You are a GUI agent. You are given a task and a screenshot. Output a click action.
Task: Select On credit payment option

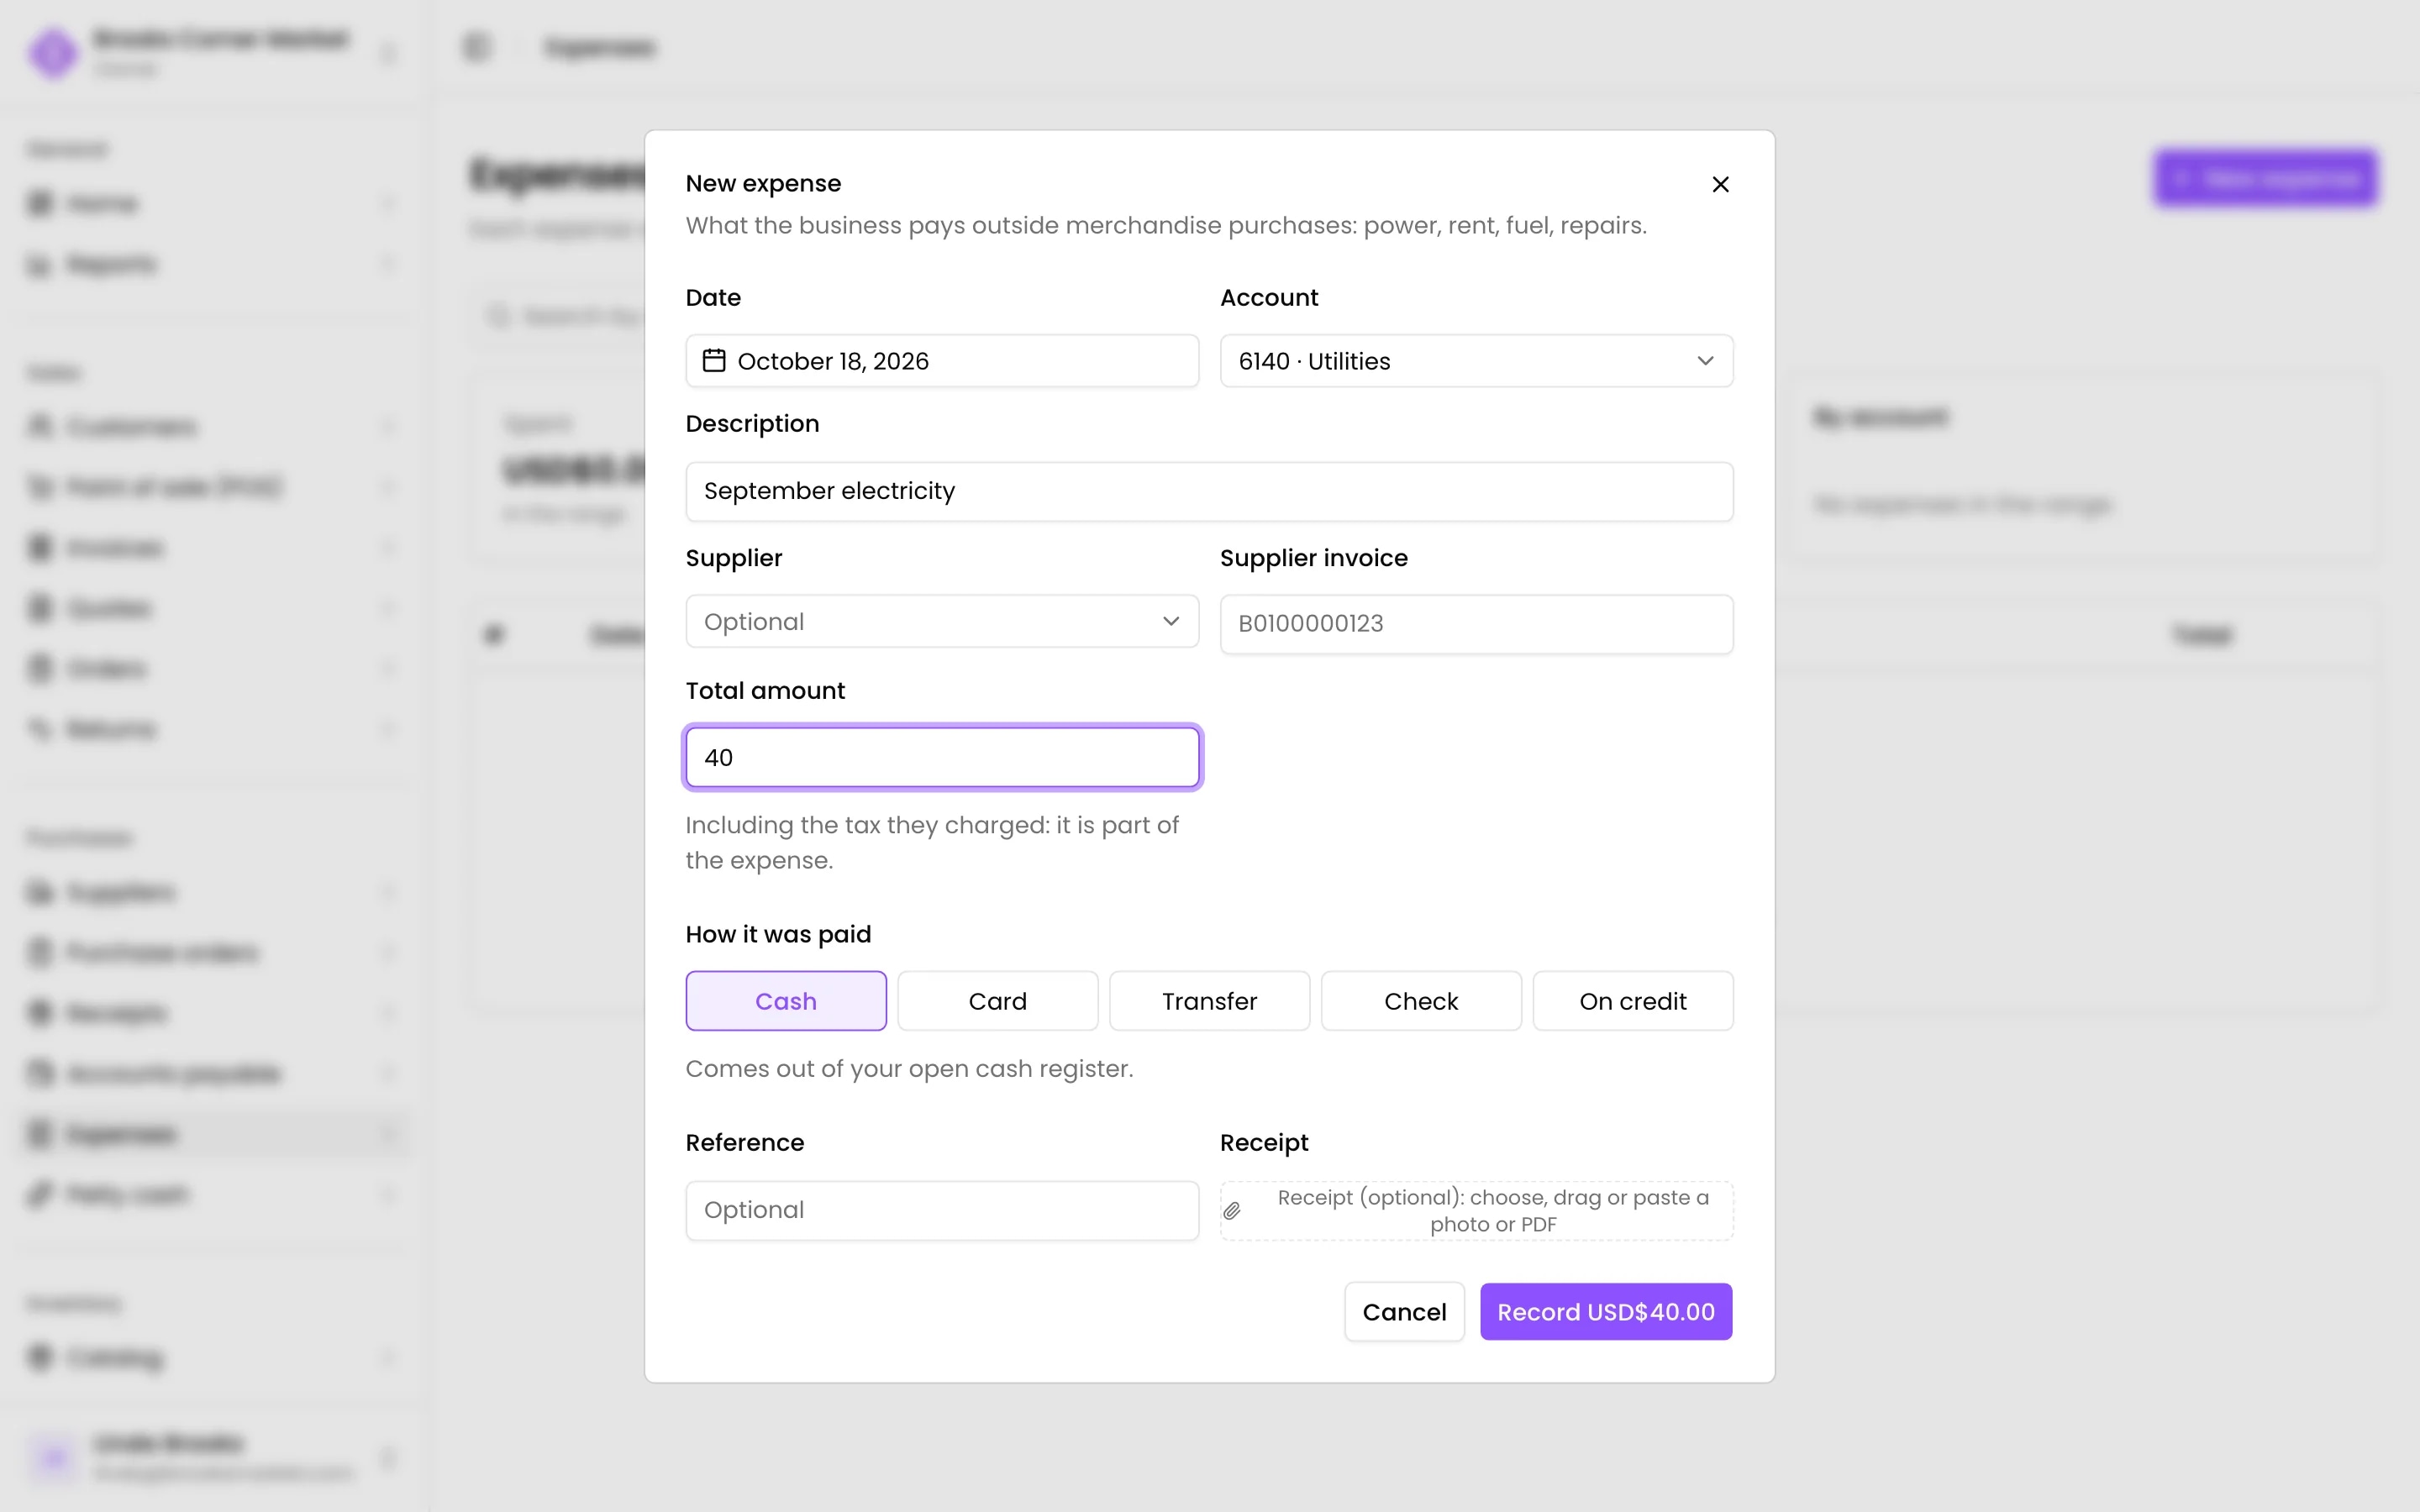point(1633,1001)
